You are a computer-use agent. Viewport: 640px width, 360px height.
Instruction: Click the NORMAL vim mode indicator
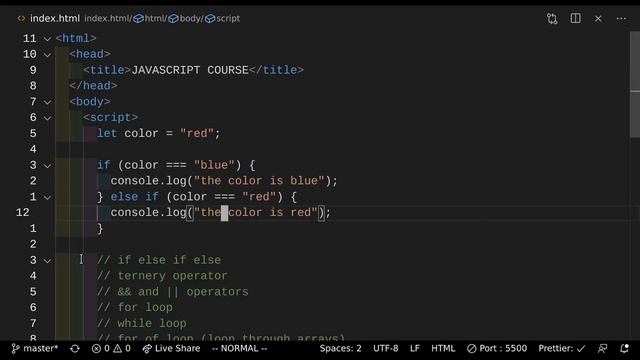240,349
